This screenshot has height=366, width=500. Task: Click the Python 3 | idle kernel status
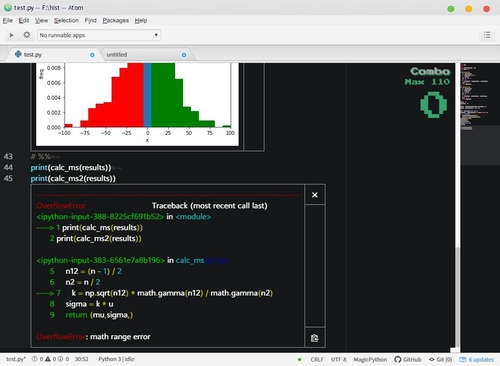[x=116, y=359]
